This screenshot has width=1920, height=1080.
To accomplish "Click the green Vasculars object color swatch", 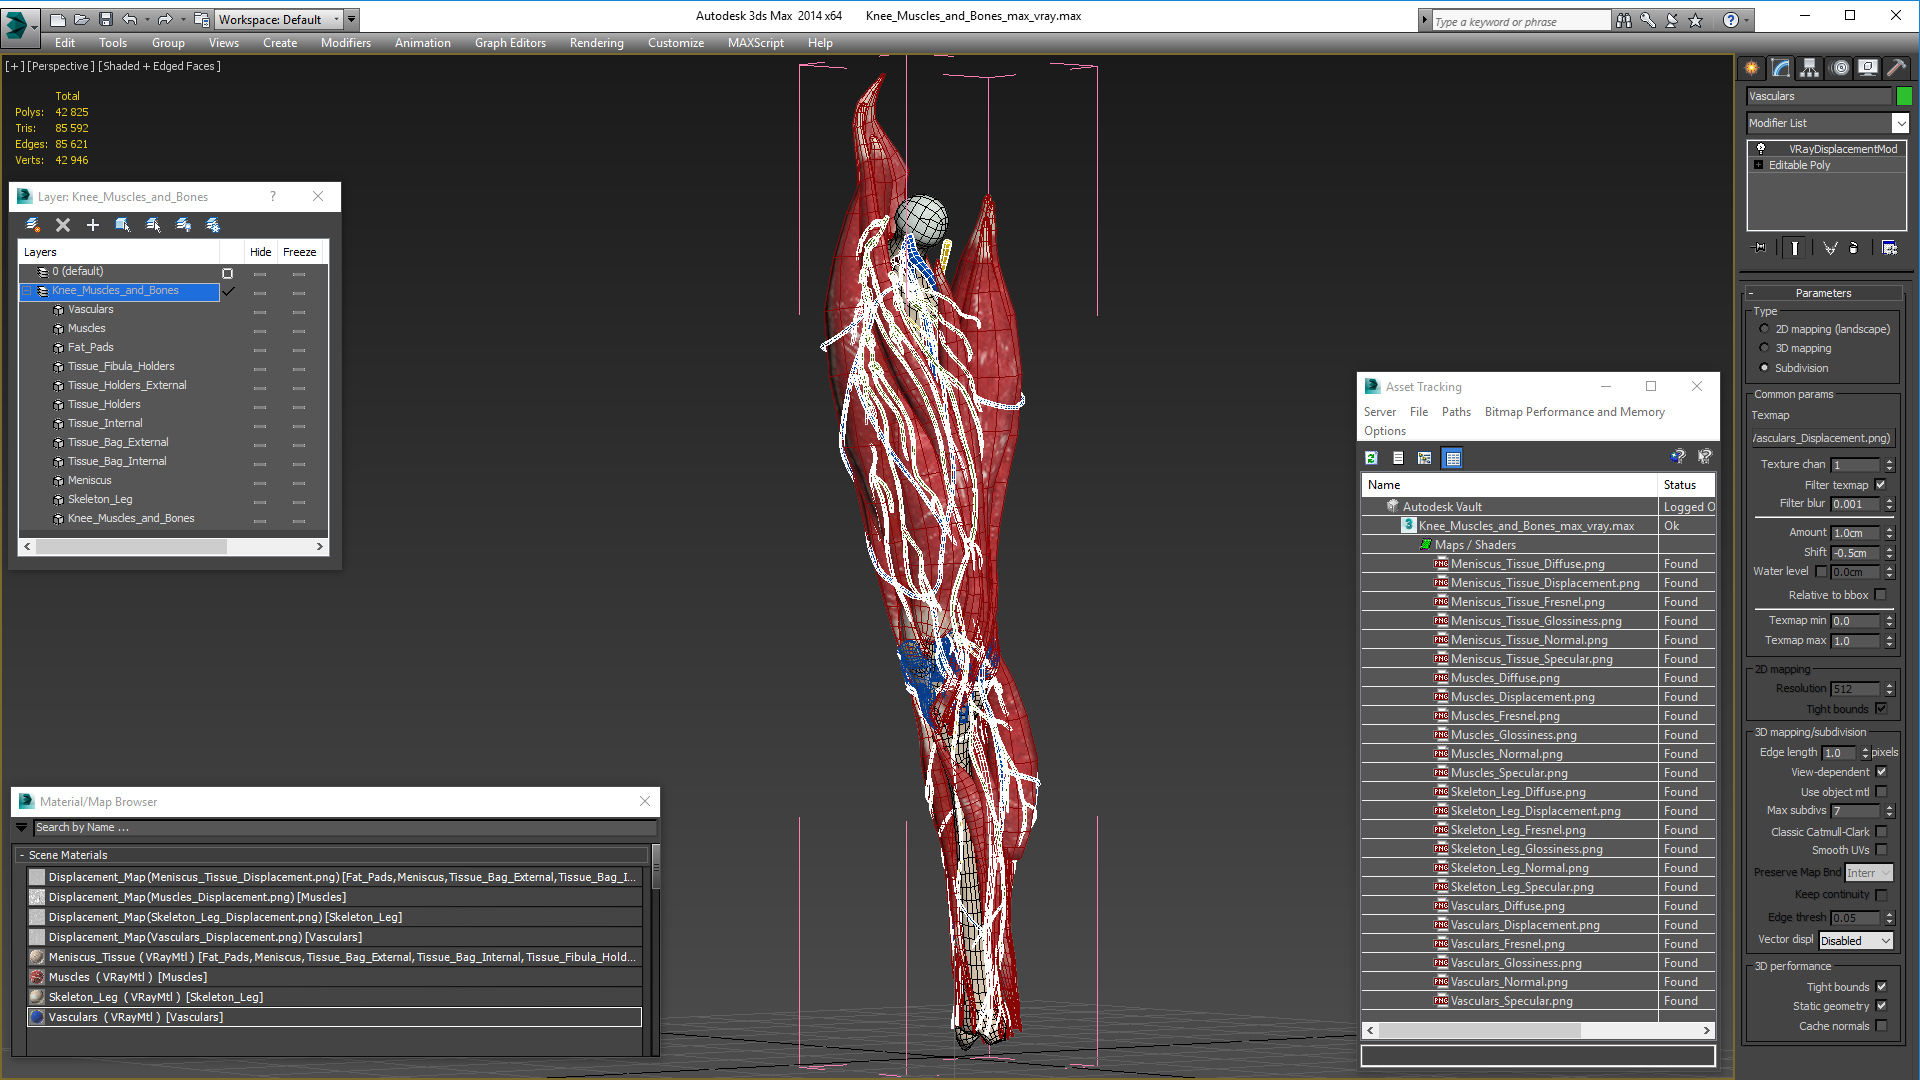I will [x=1904, y=96].
